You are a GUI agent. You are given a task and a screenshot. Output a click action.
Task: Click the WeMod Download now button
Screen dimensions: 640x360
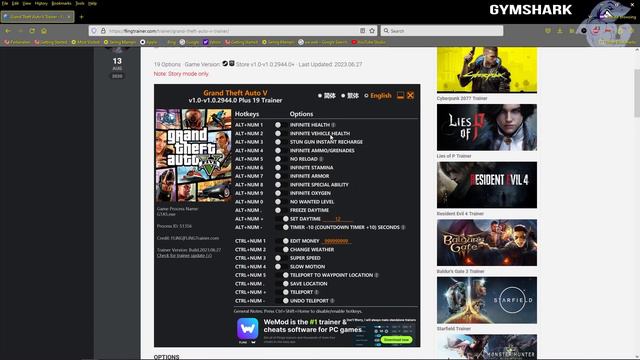pyautogui.click(x=396, y=340)
